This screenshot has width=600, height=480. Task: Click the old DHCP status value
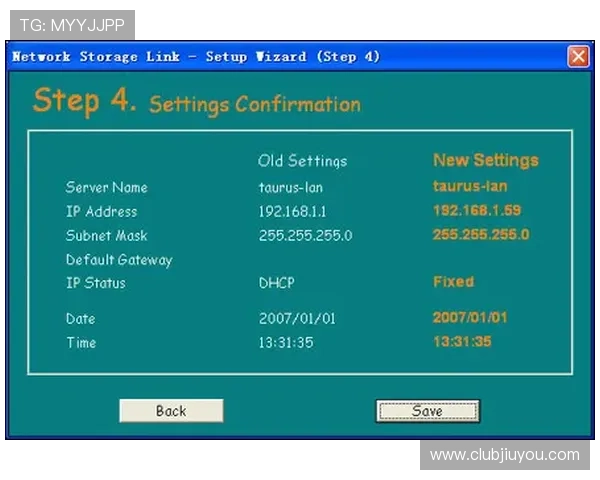277,283
